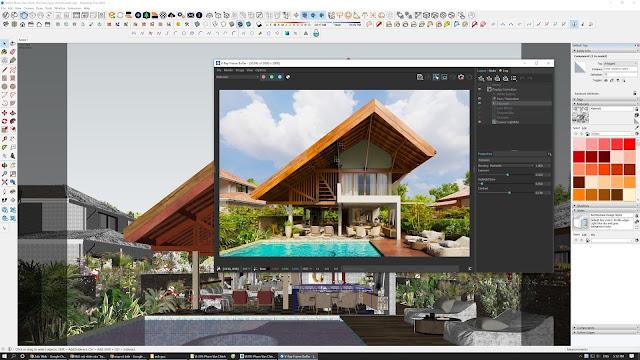Open the Image menu in frame buffer
Screen dimensions: 640x360
click(x=240, y=70)
